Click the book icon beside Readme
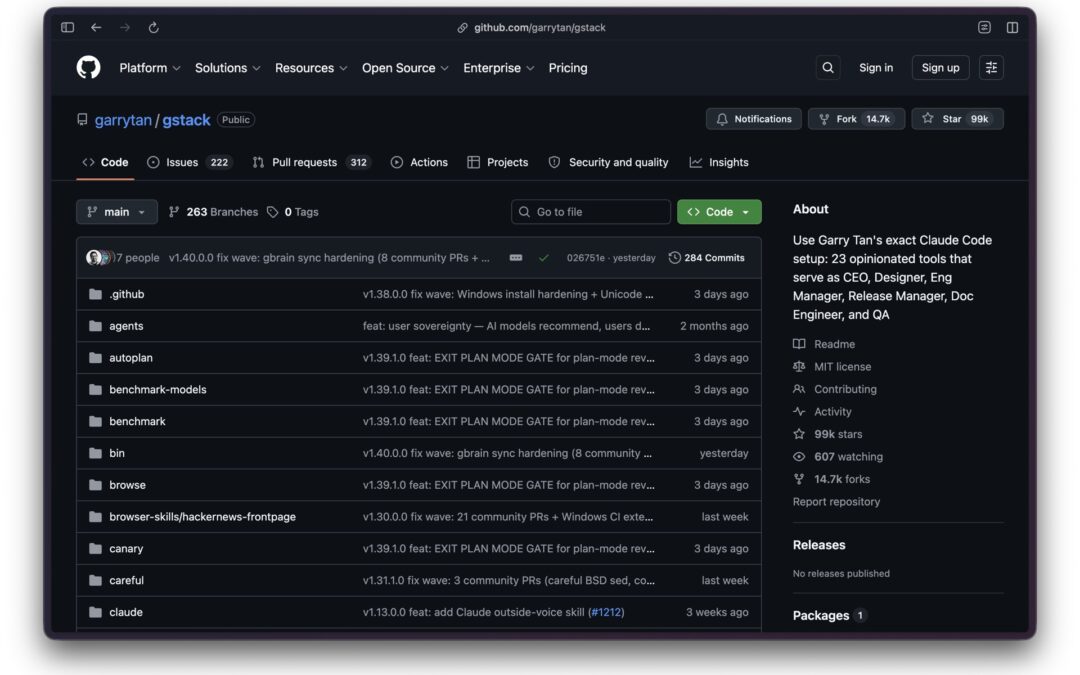This screenshot has width=1080, height=675. pyautogui.click(x=799, y=344)
